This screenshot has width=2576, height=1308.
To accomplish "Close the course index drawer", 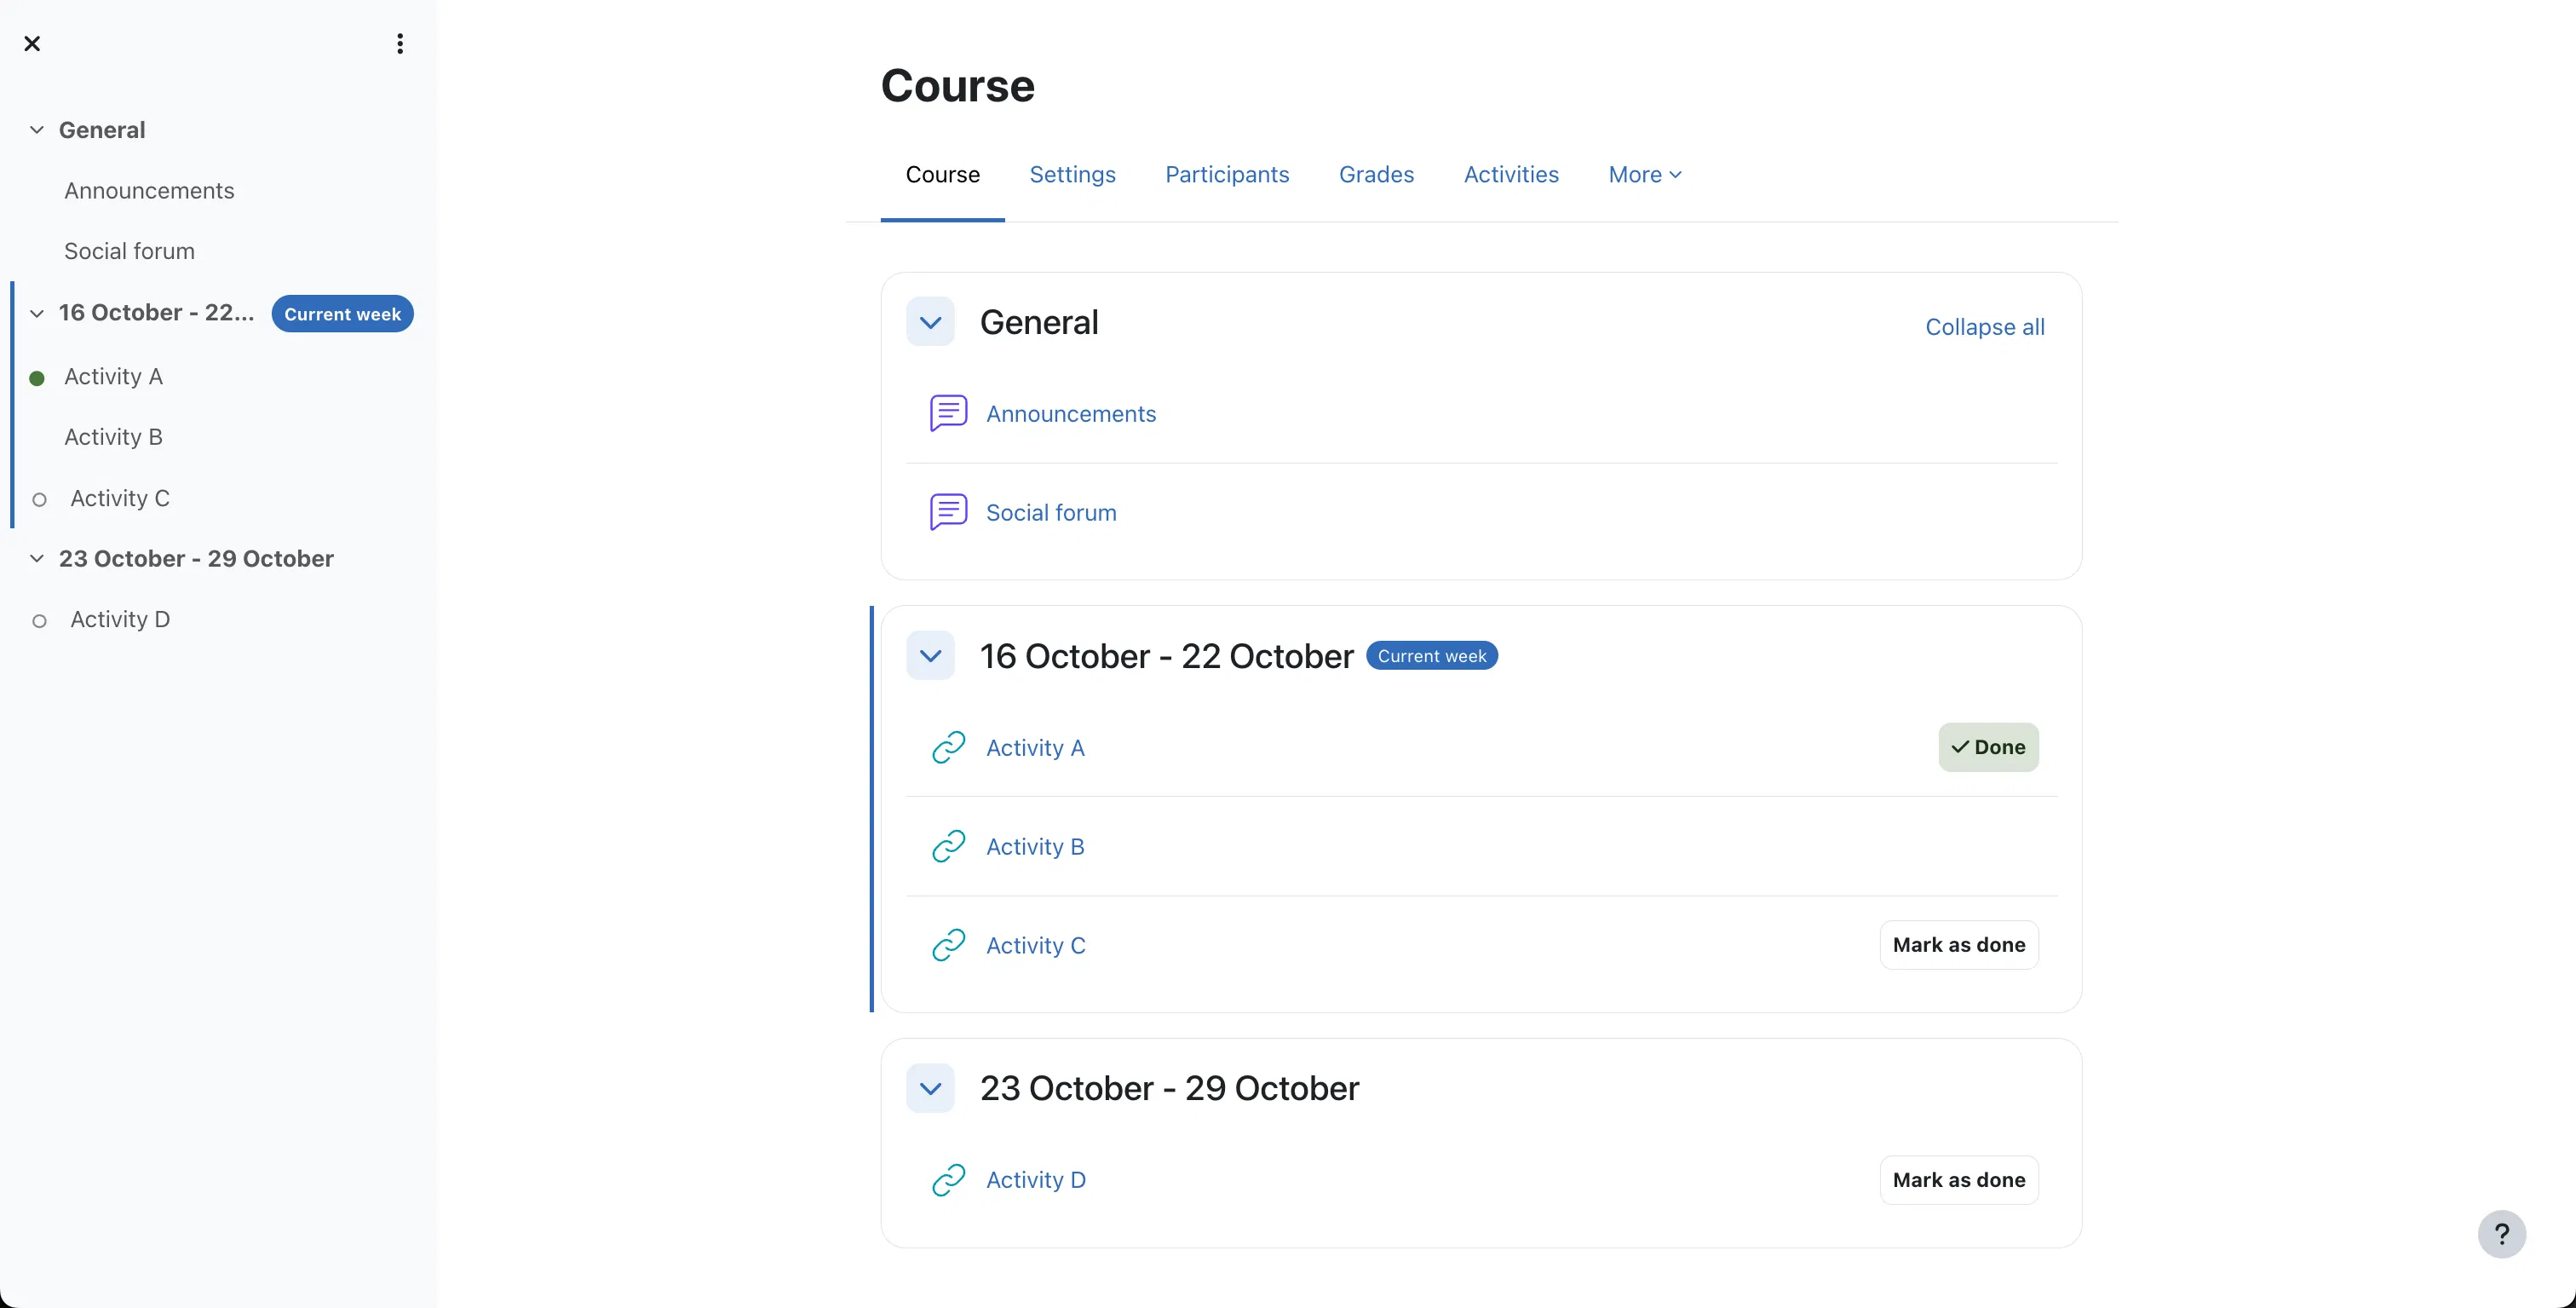I will coord(32,43).
